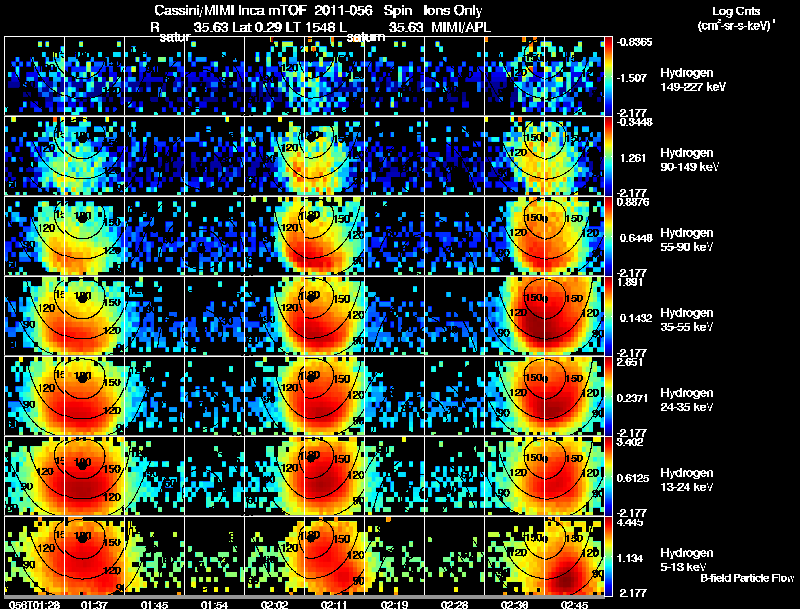The height and width of the screenshot is (609, 800).
Task: Select the 'Hydrogen 55-90 keV' row label
Action: 687,240
